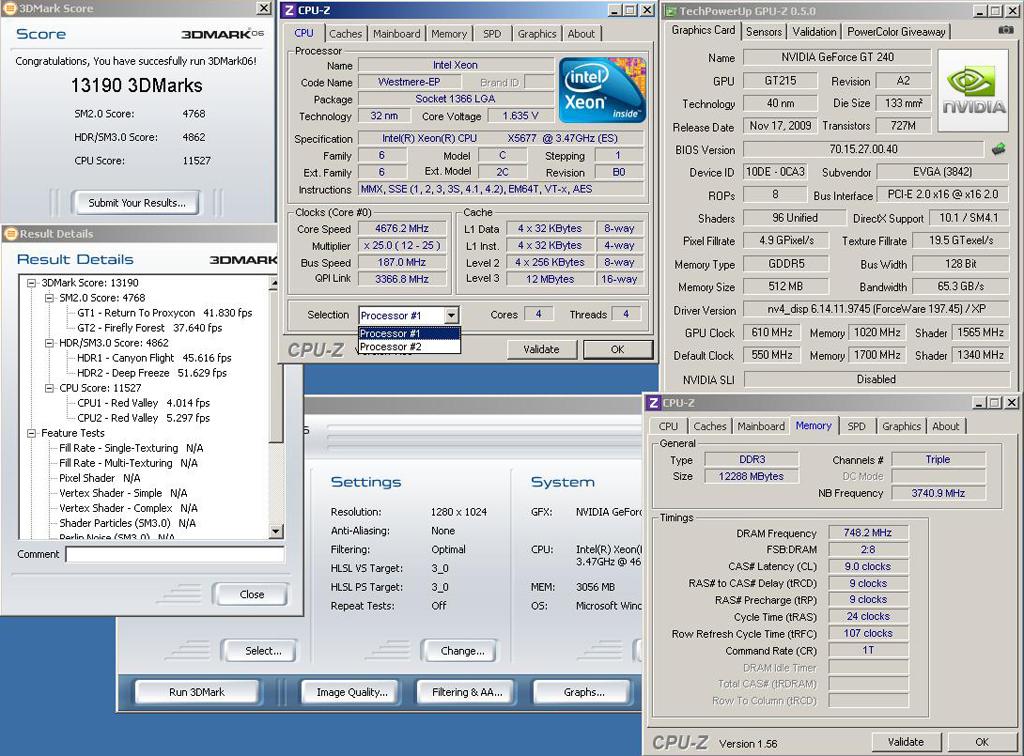Switch to the Sensors tab in GPU-Z
Image resolution: width=1024 pixels, height=756 pixels.
click(x=763, y=31)
